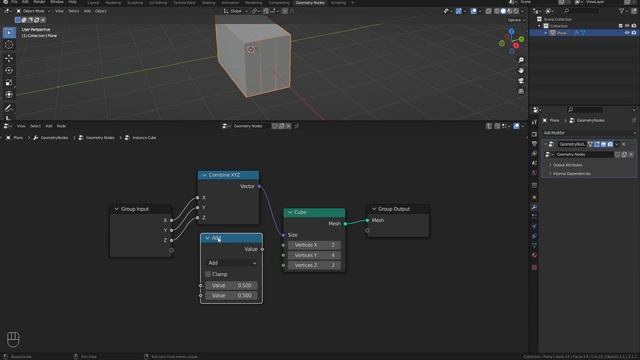Collapse the Group Input node
Viewport: 640px width, 360px height.
point(116,209)
